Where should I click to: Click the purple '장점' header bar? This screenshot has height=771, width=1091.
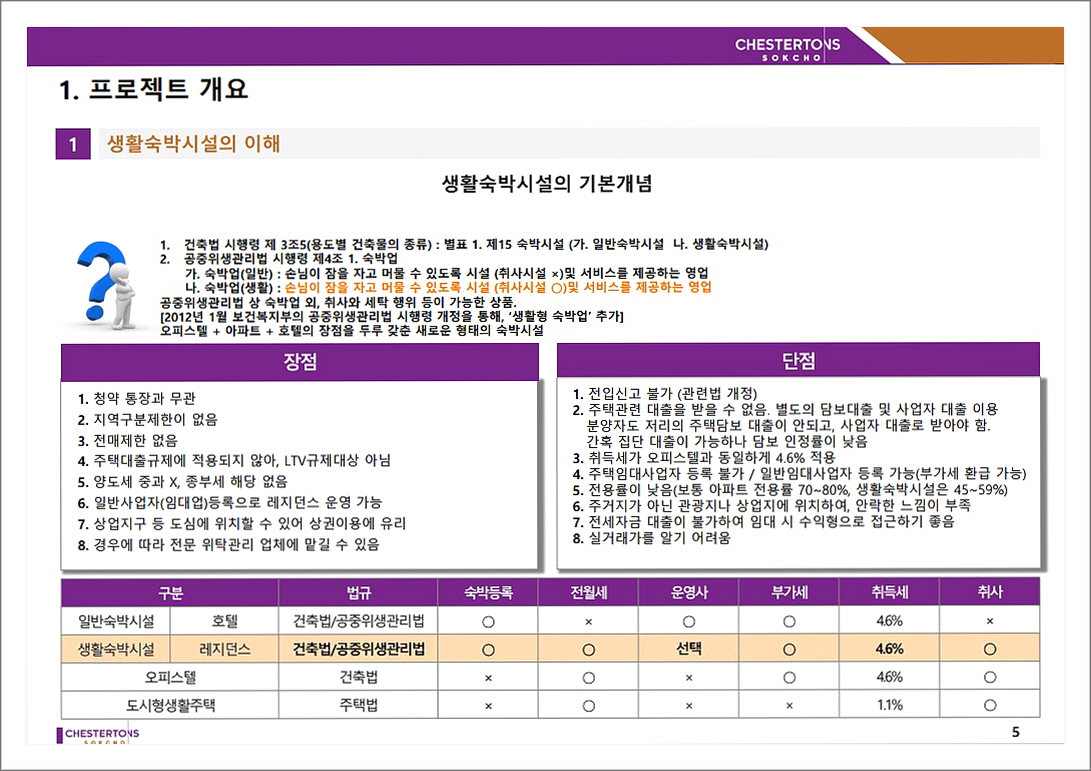click(300, 362)
